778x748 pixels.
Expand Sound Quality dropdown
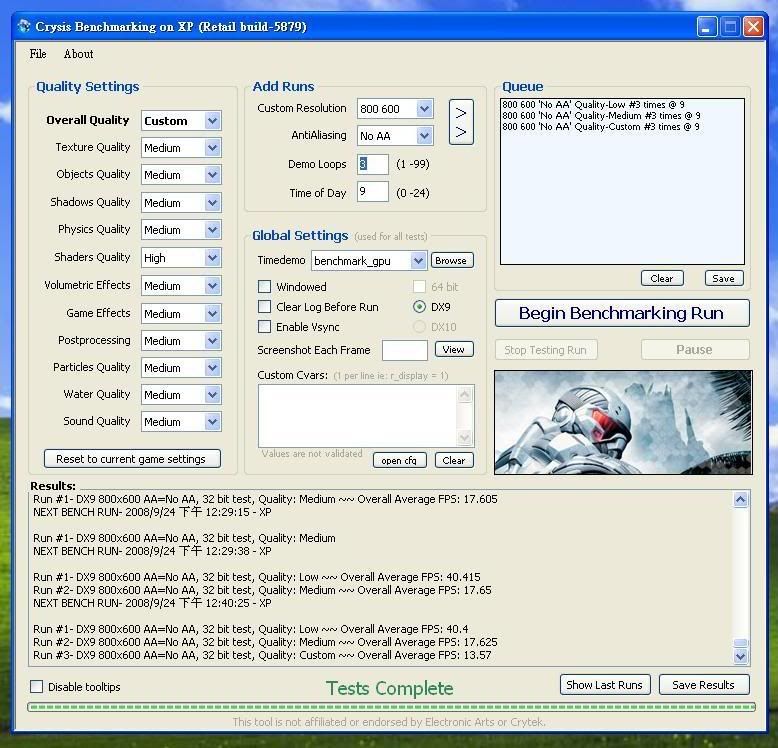[x=212, y=422]
